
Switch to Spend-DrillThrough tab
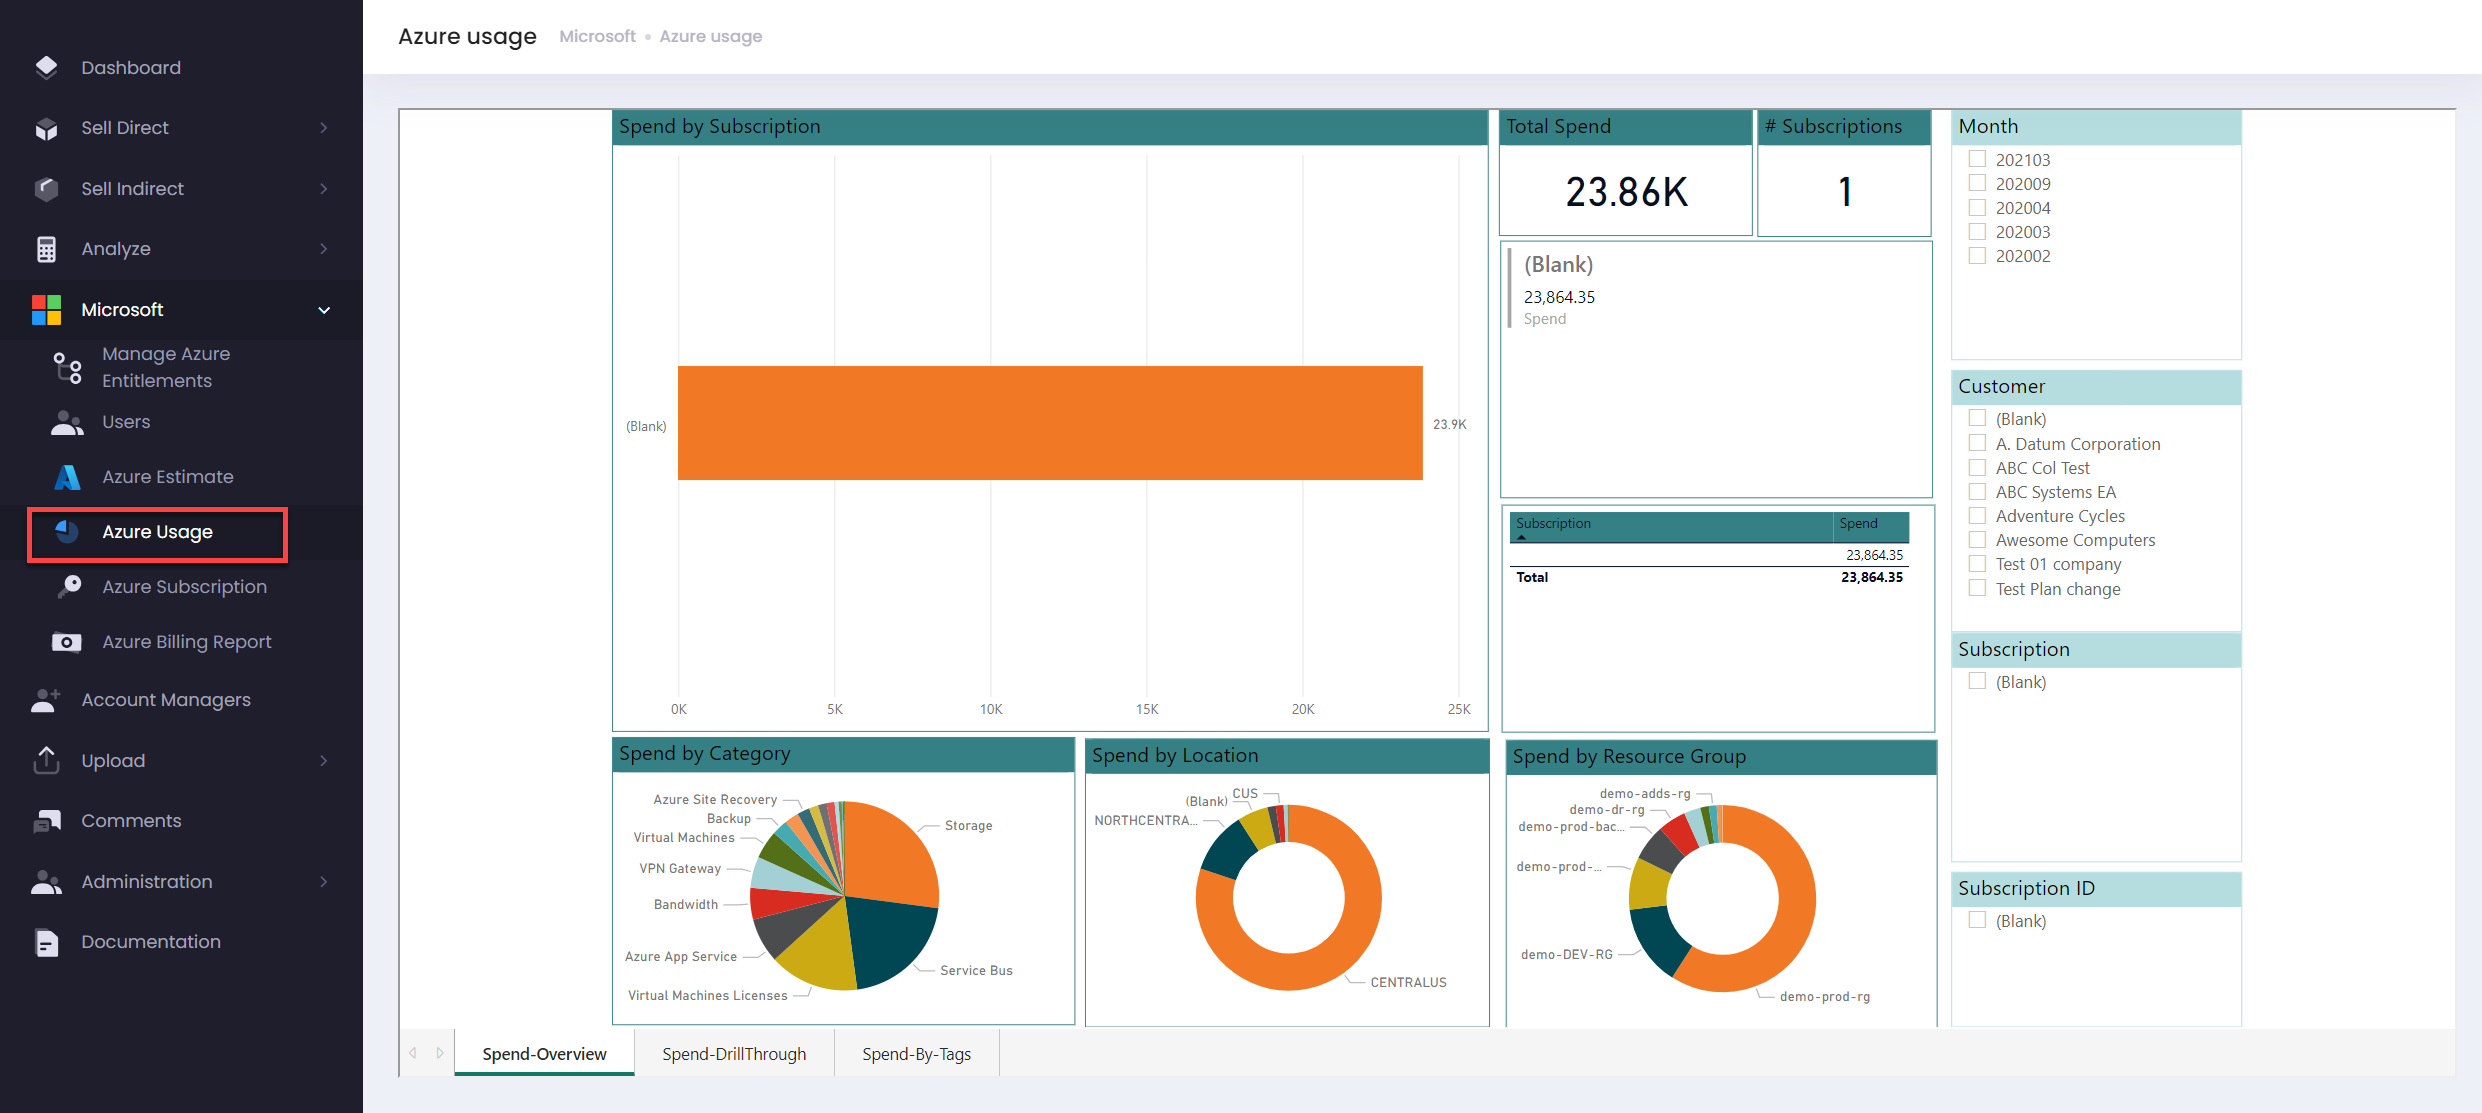click(x=734, y=1054)
